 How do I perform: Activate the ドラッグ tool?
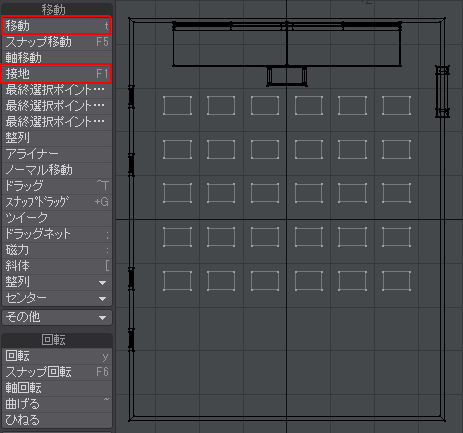point(57,186)
